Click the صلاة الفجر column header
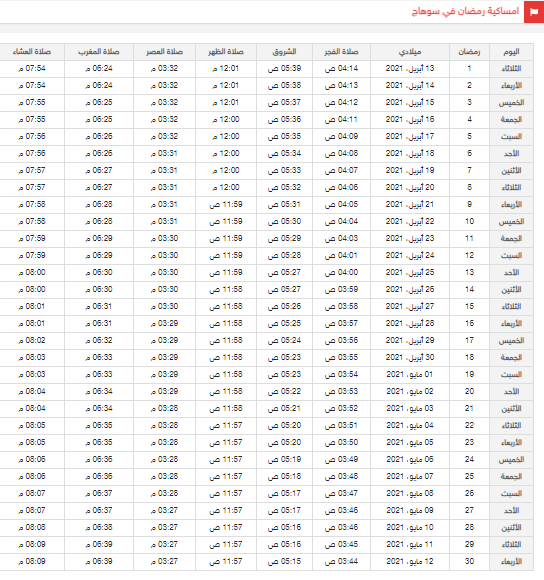 tap(341, 52)
